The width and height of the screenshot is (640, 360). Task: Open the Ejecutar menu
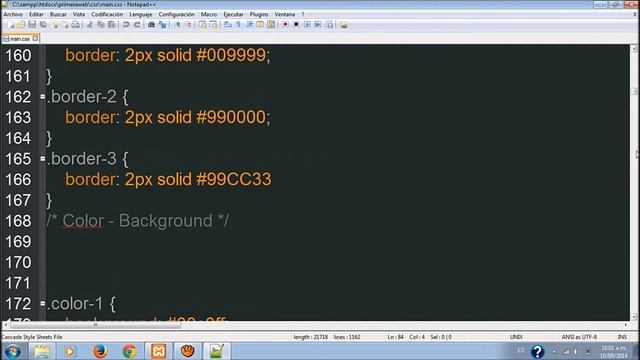click(x=233, y=14)
